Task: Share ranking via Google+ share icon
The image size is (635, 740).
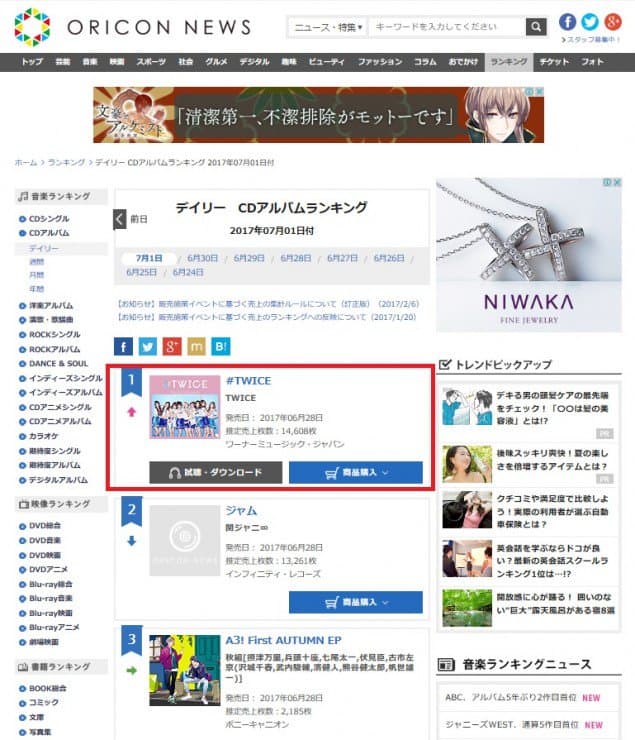Action: [x=172, y=347]
